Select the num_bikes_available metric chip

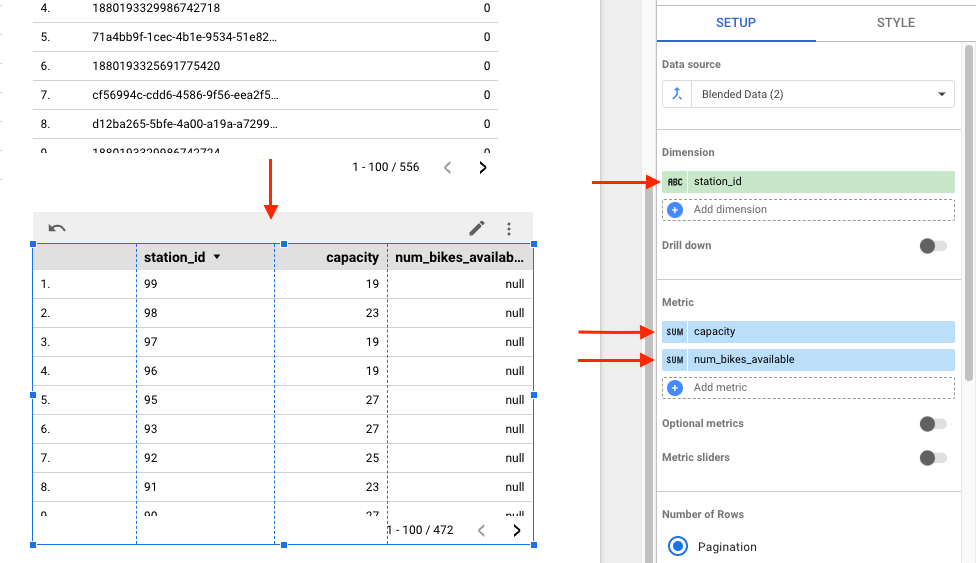point(808,360)
